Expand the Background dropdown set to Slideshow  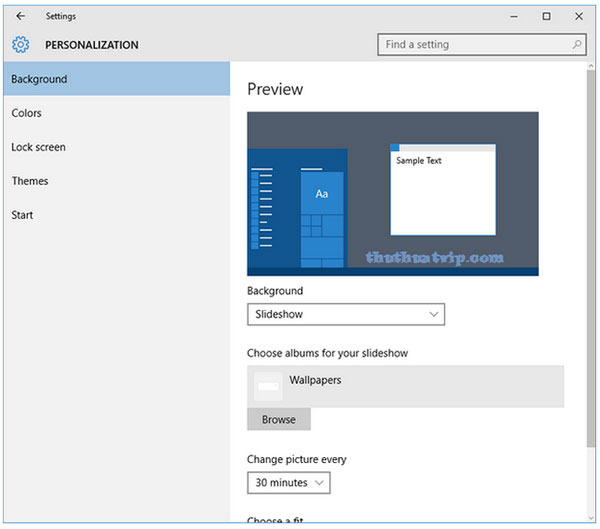tap(345, 314)
